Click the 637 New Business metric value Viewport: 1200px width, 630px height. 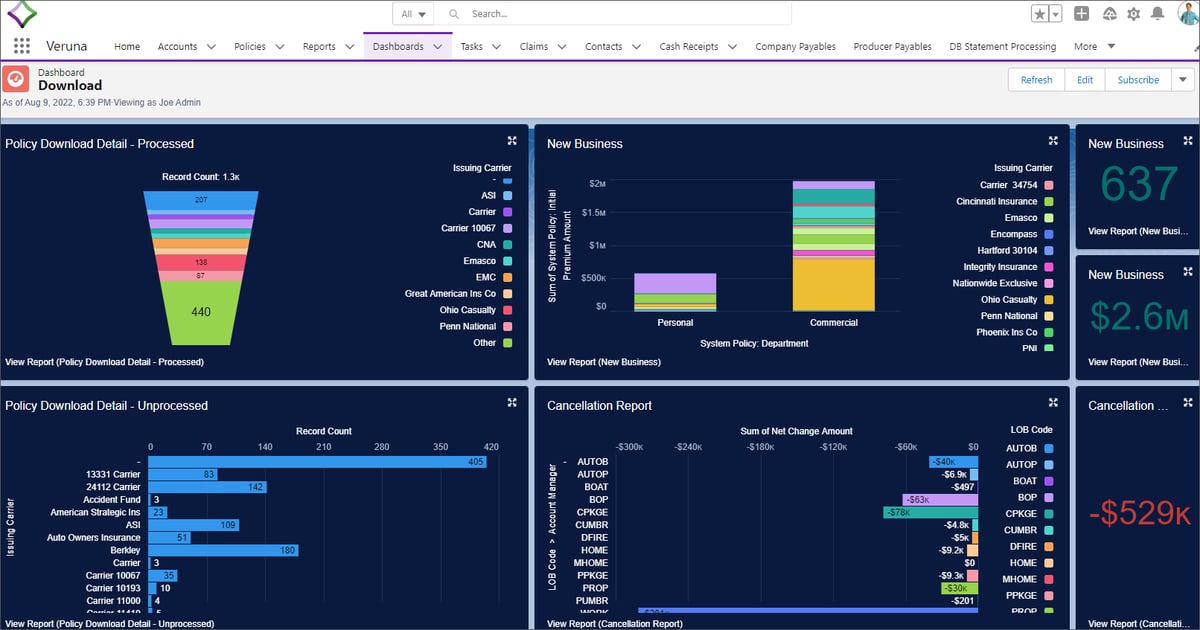(x=1138, y=184)
